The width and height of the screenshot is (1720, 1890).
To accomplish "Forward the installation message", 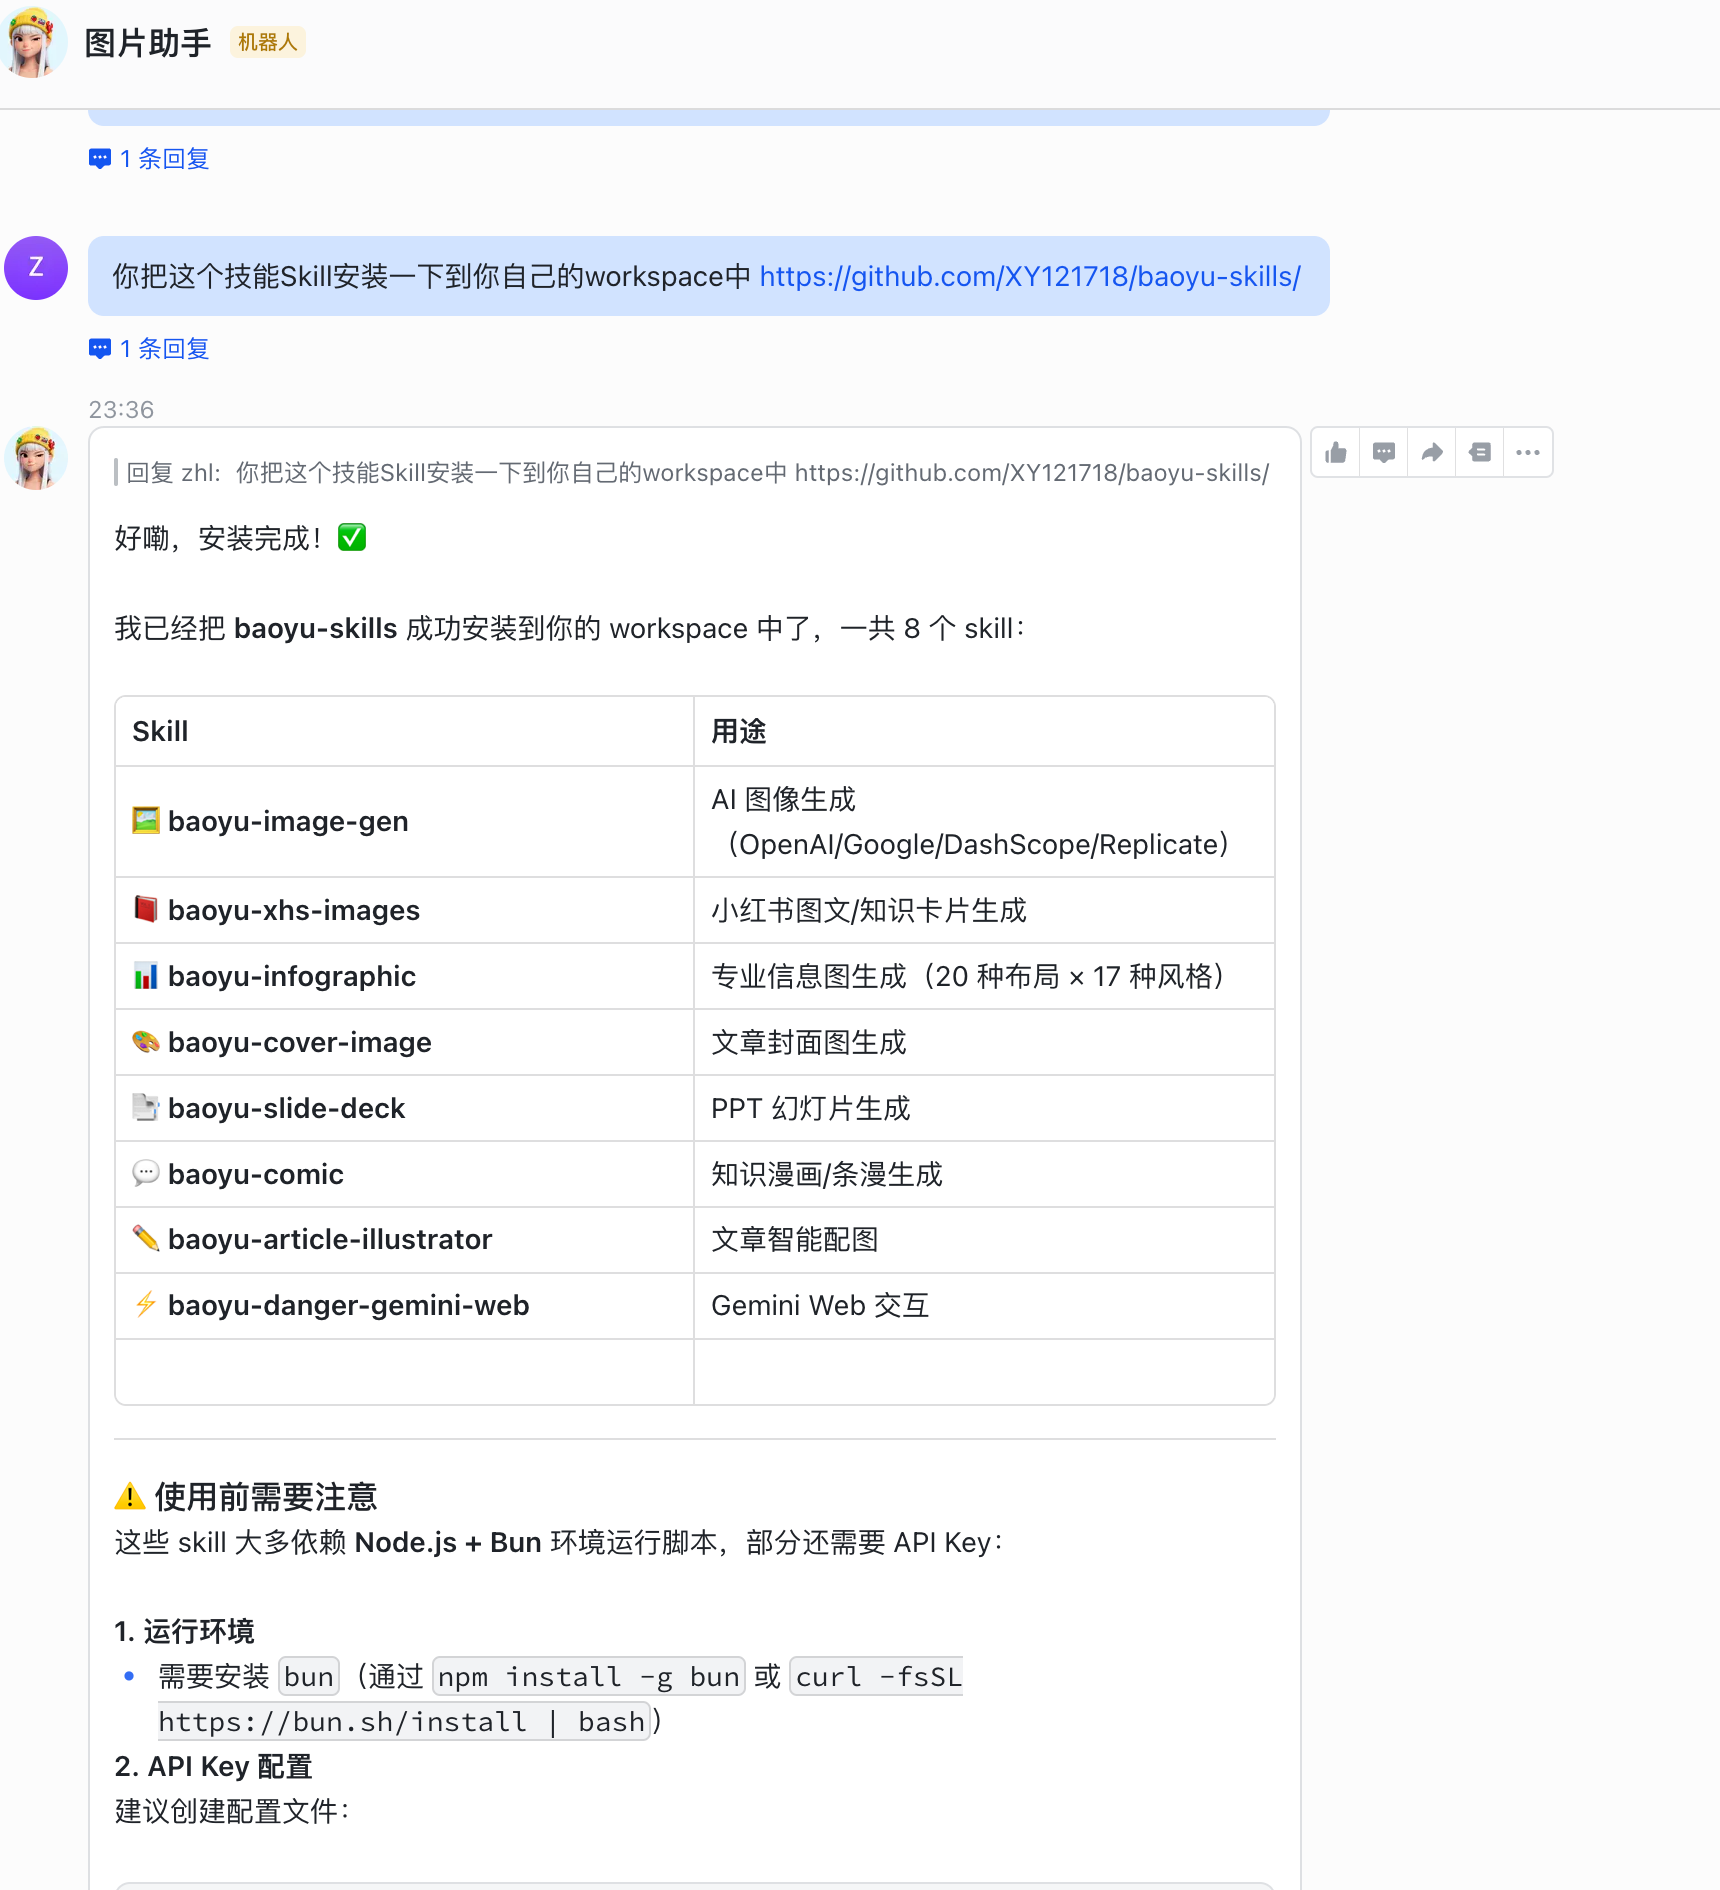I will click(x=1432, y=453).
